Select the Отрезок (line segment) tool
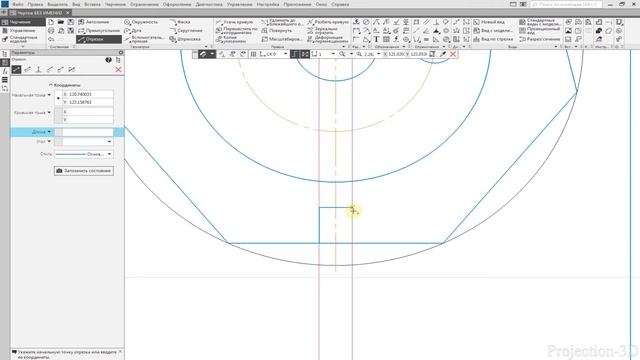The height and width of the screenshot is (360, 640). [x=99, y=39]
